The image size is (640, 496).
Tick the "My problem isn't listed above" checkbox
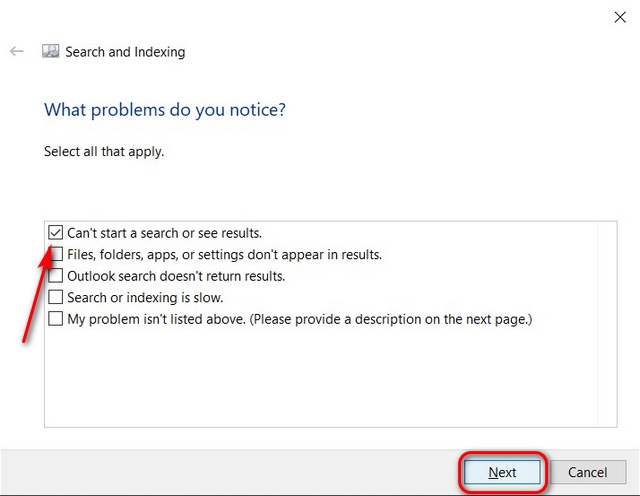tap(55, 319)
